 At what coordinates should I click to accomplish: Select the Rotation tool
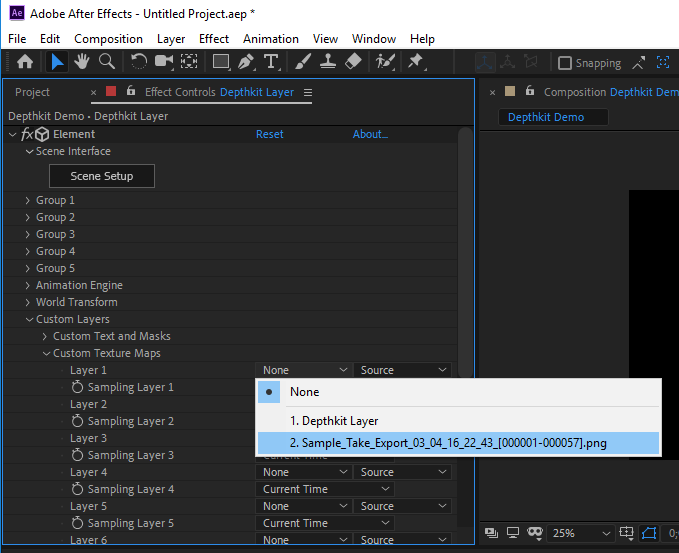(138, 62)
